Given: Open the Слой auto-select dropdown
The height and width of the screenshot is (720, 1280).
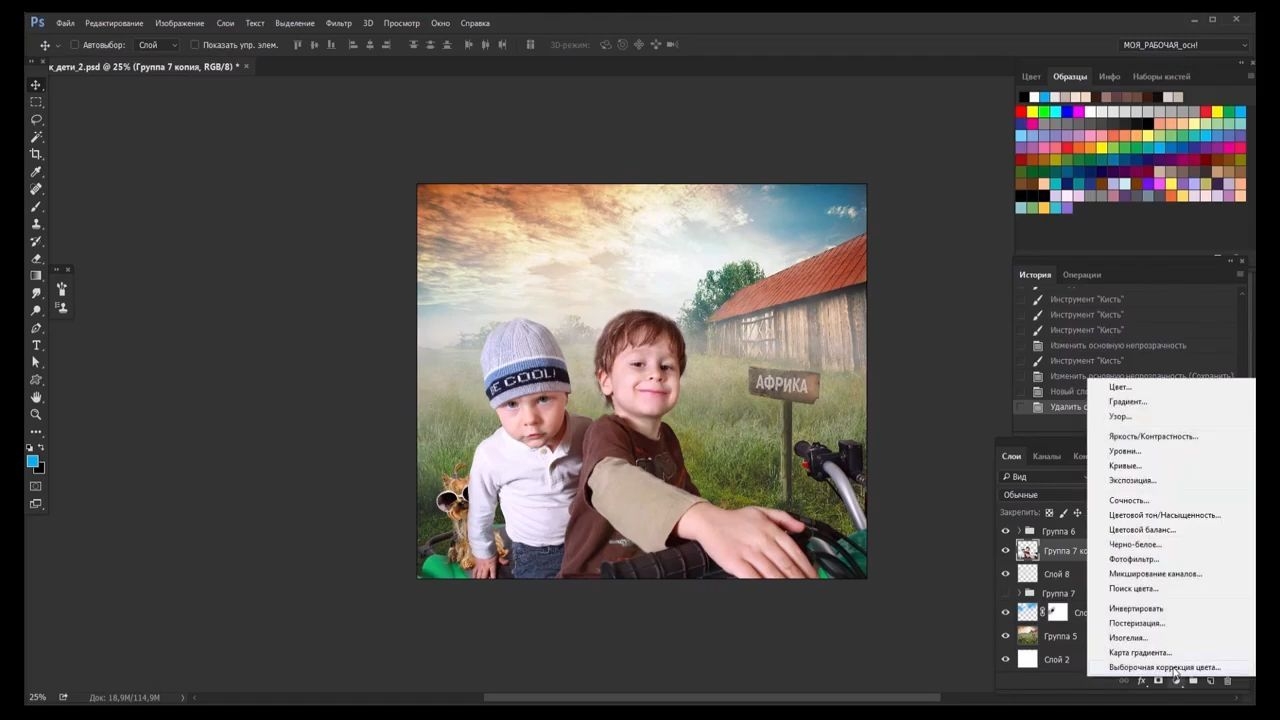Looking at the screenshot, I should tap(157, 45).
